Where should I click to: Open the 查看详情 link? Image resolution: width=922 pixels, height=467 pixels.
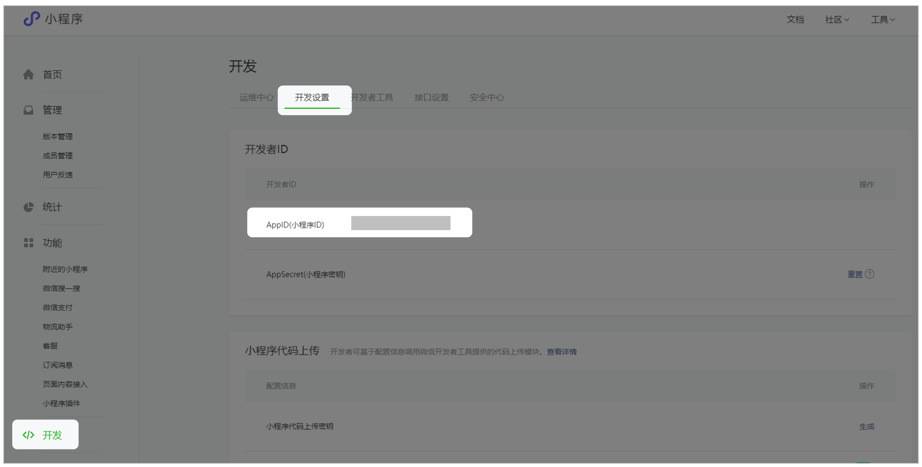coord(561,352)
